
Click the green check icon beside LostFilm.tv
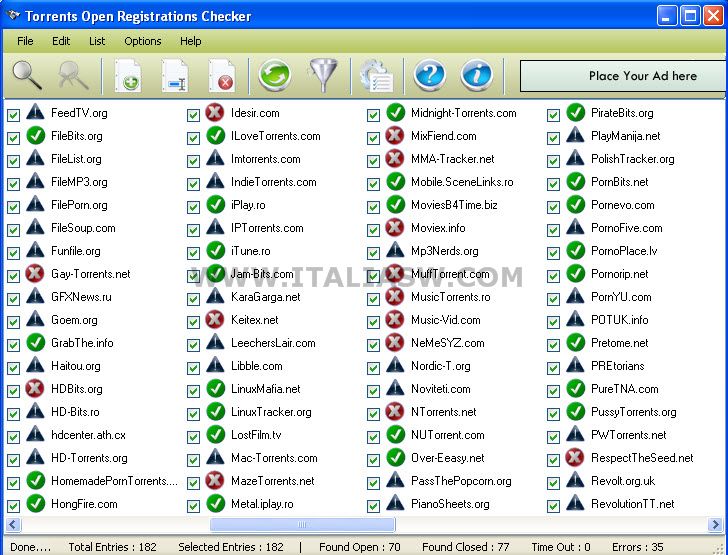216,434
